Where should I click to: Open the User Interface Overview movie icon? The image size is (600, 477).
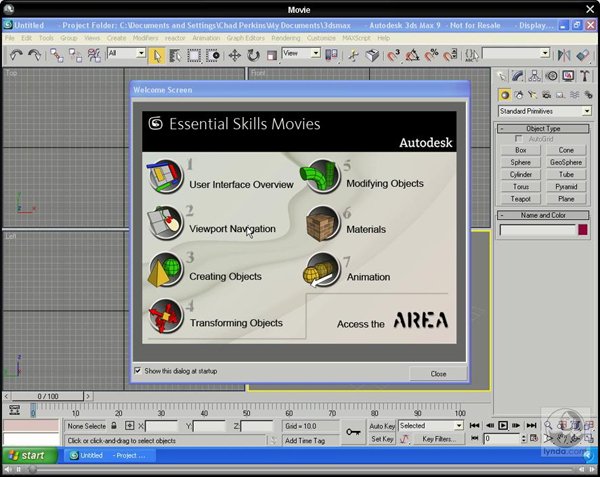(x=165, y=177)
